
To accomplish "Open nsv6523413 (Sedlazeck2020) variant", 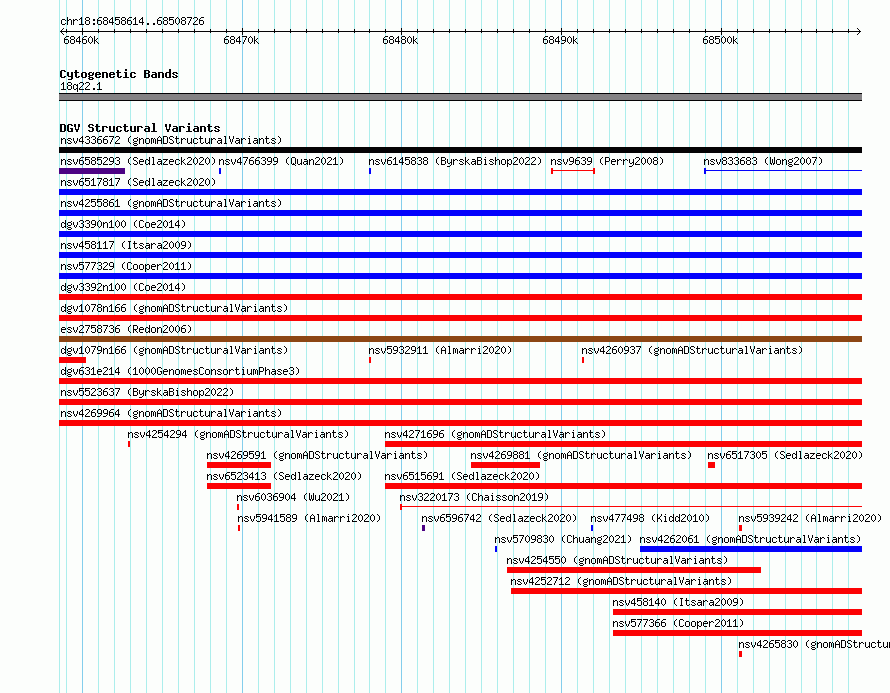I will click(284, 476).
